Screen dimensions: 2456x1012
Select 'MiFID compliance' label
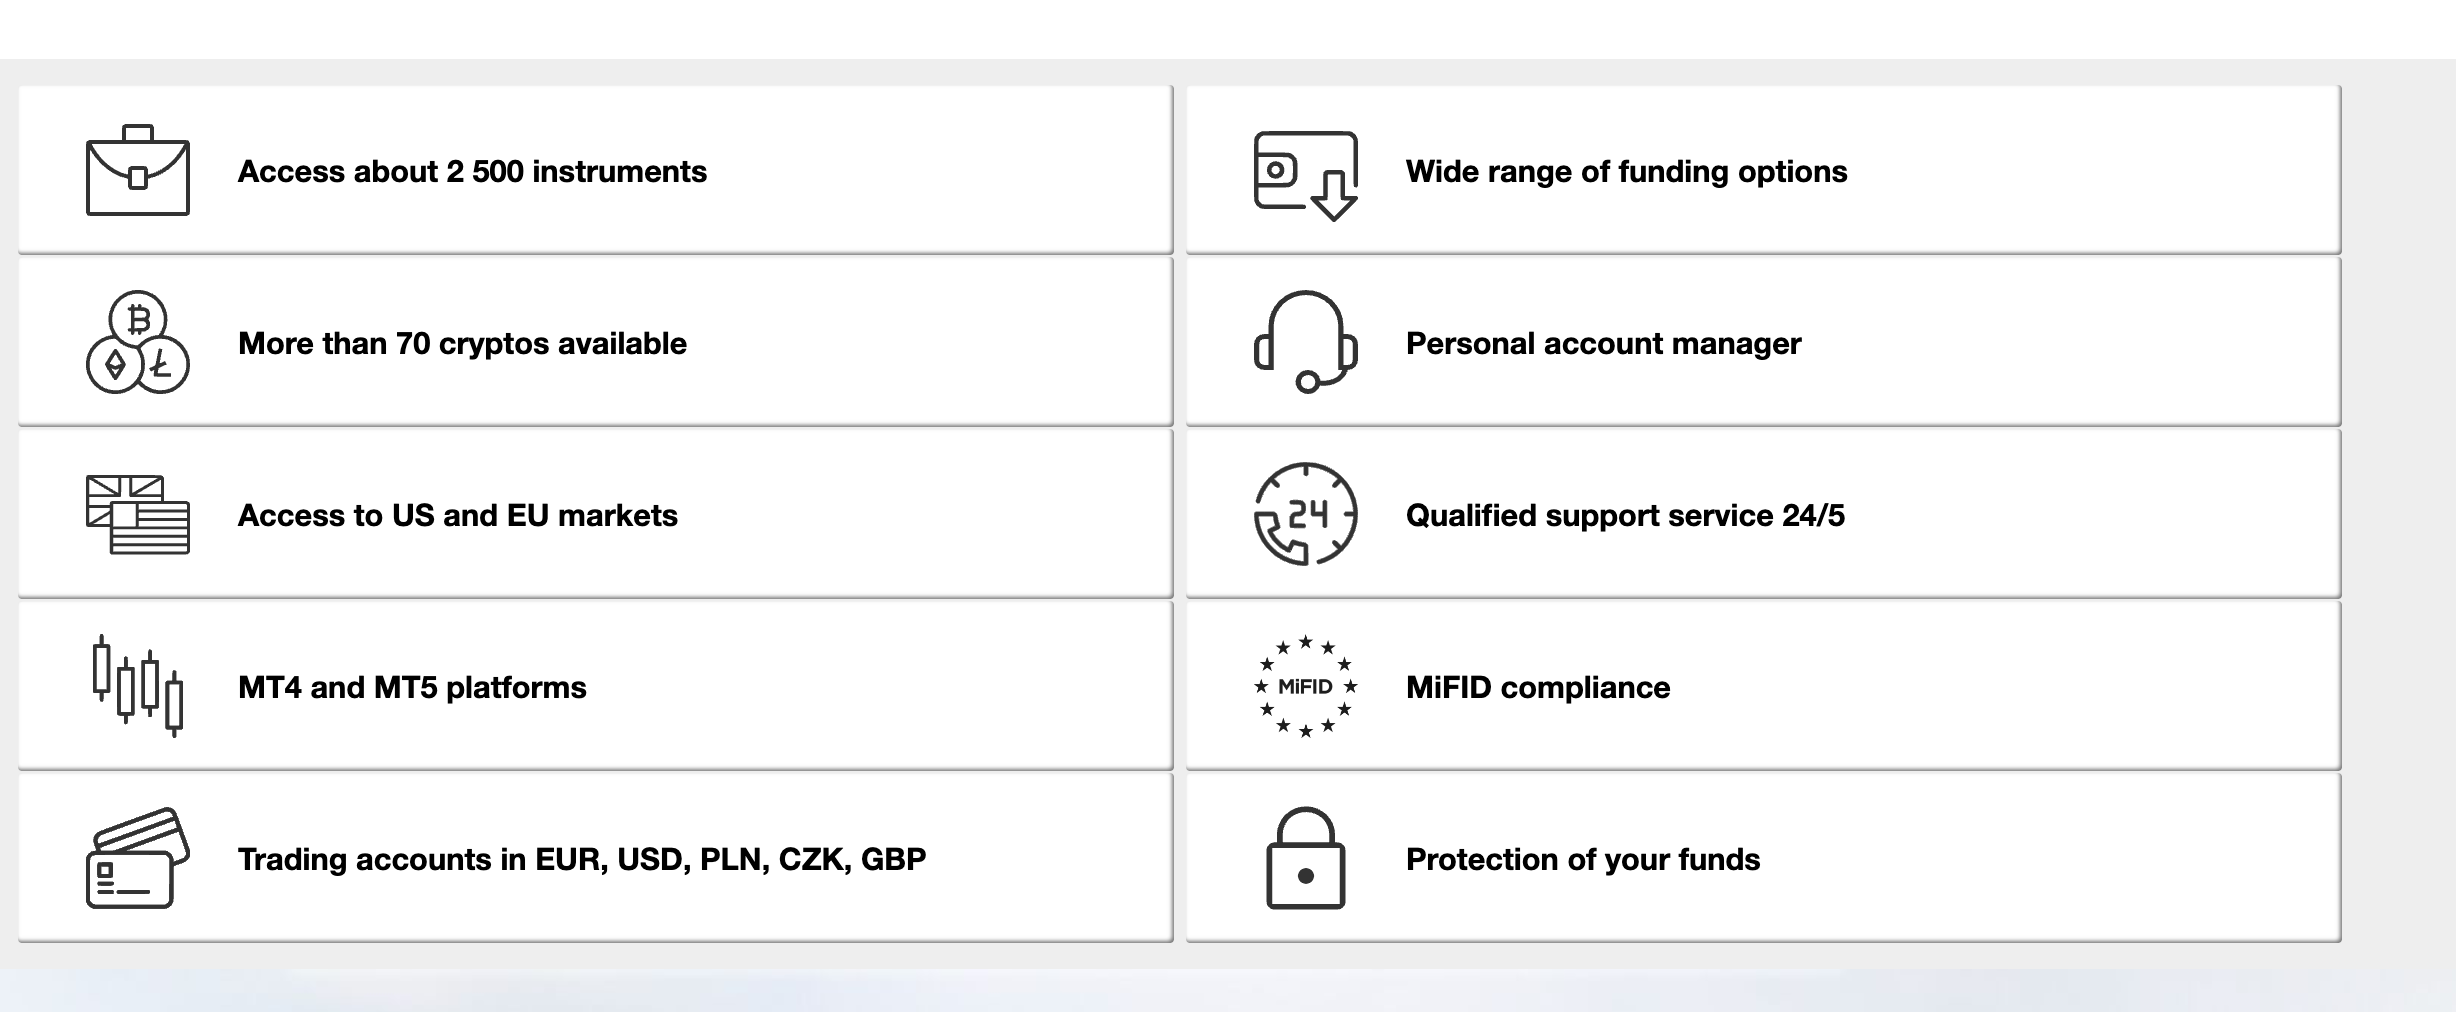tap(1538, 687)
